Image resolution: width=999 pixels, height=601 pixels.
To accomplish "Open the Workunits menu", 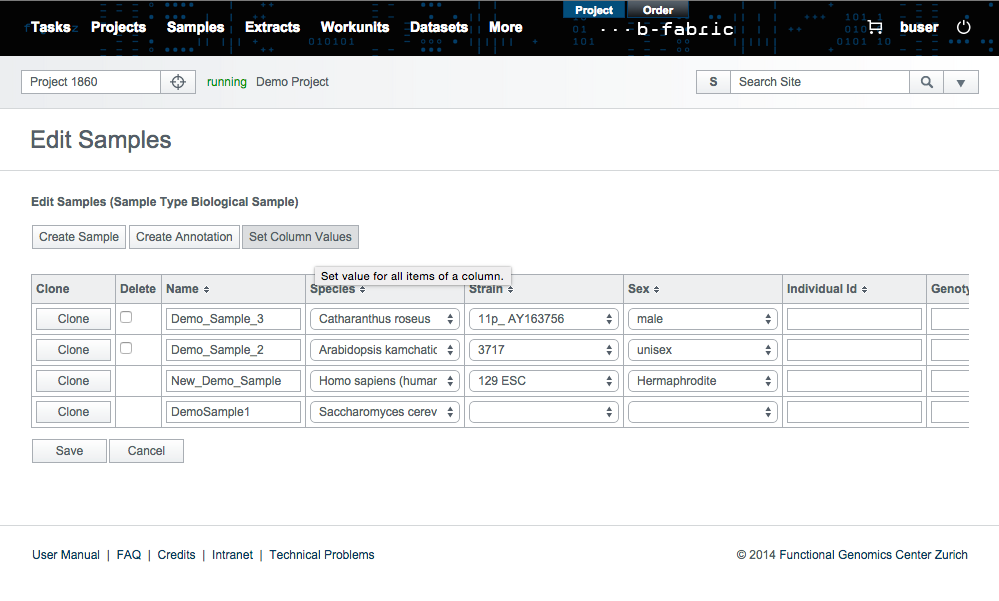I will click(354, 27).
